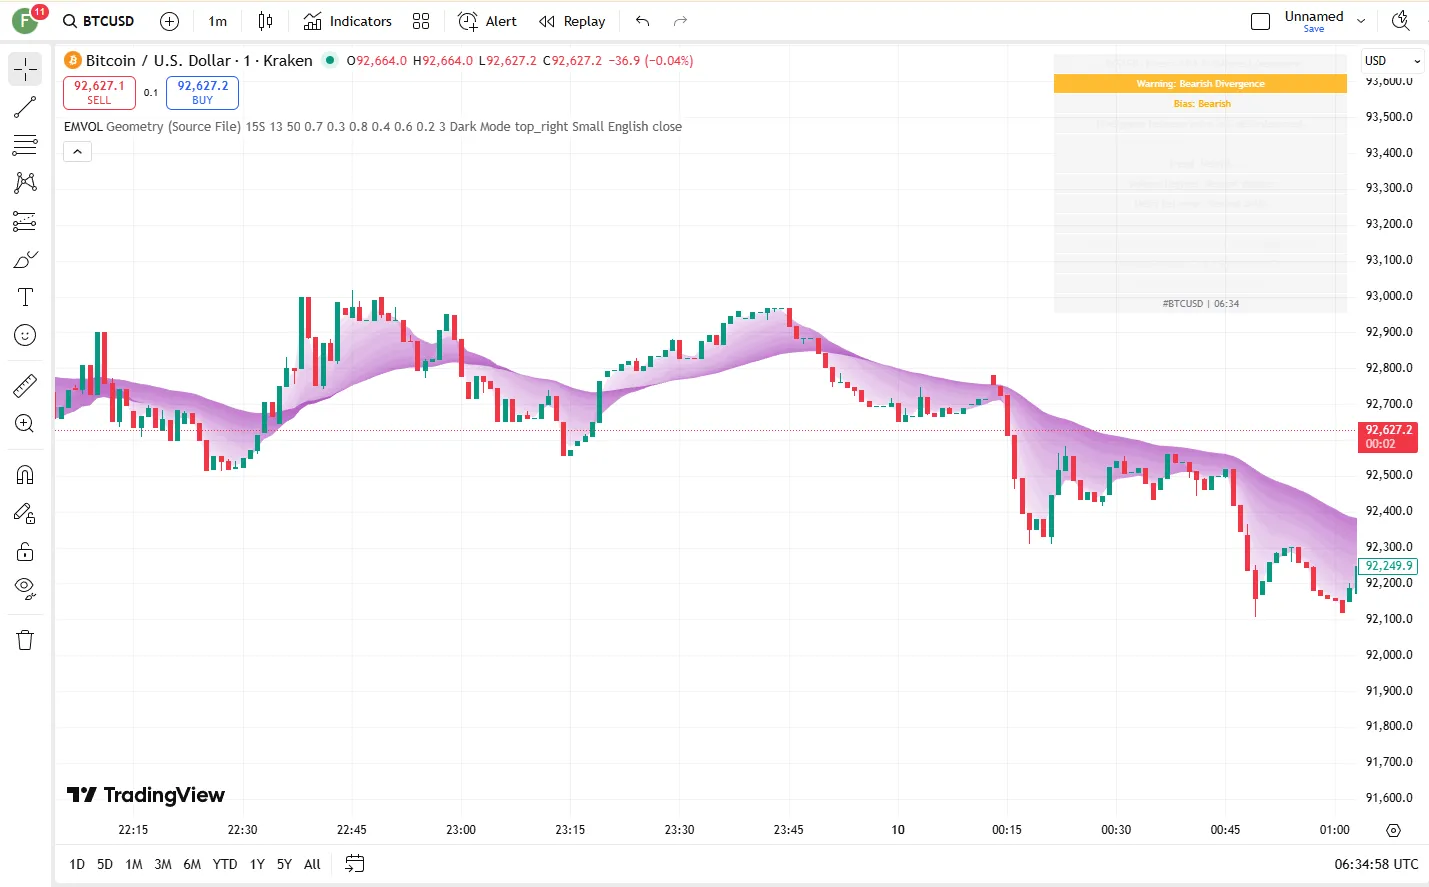Choose the text annotation tool
The image size is (1429, 887).
tap(25, 297)
